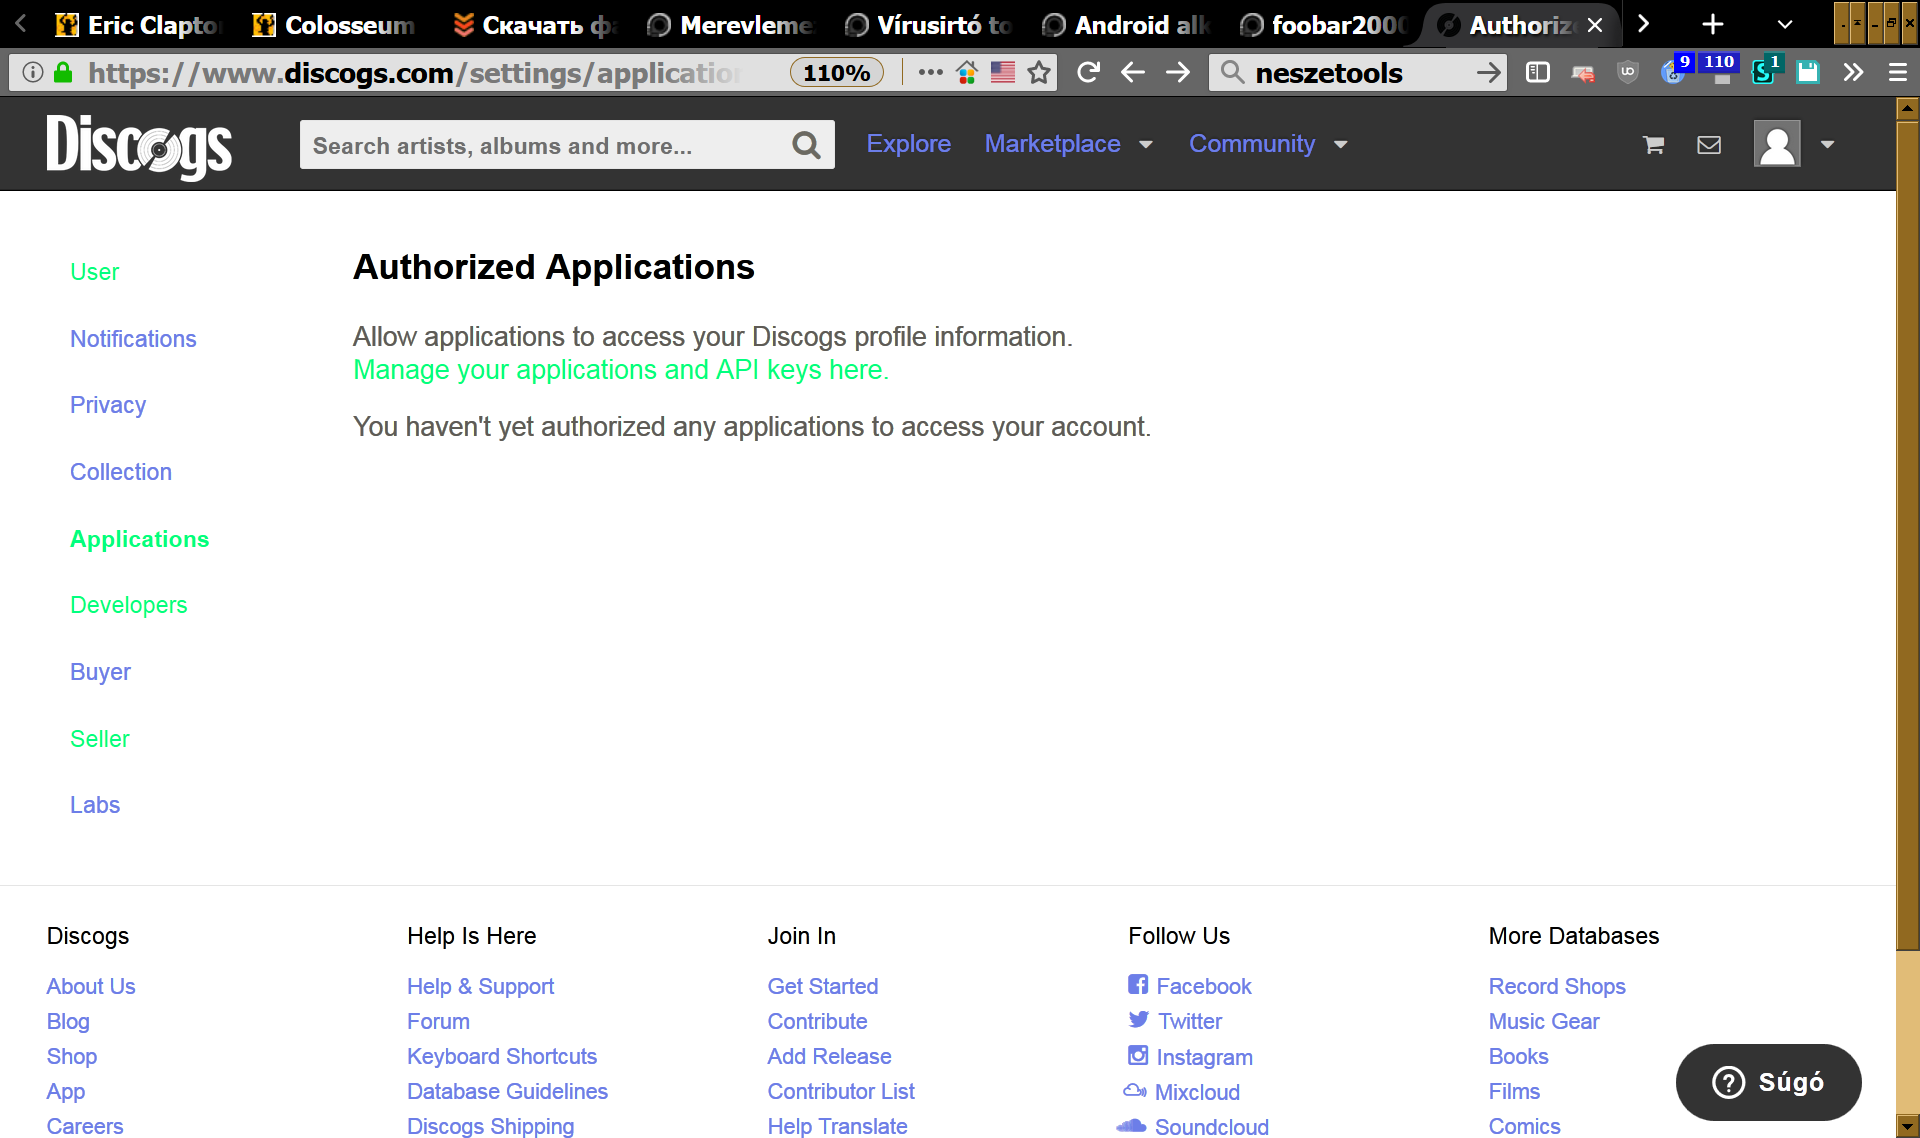
Task: Expand the Community dropdown arrow
Action: (x=1341, y=145)
